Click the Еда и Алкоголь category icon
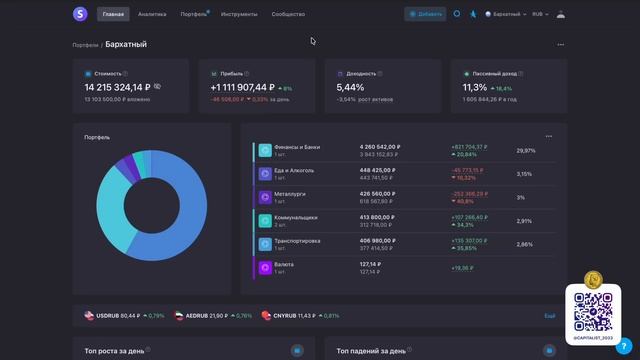The height and width of the screenshot is (360, 640). pos(265,174)
